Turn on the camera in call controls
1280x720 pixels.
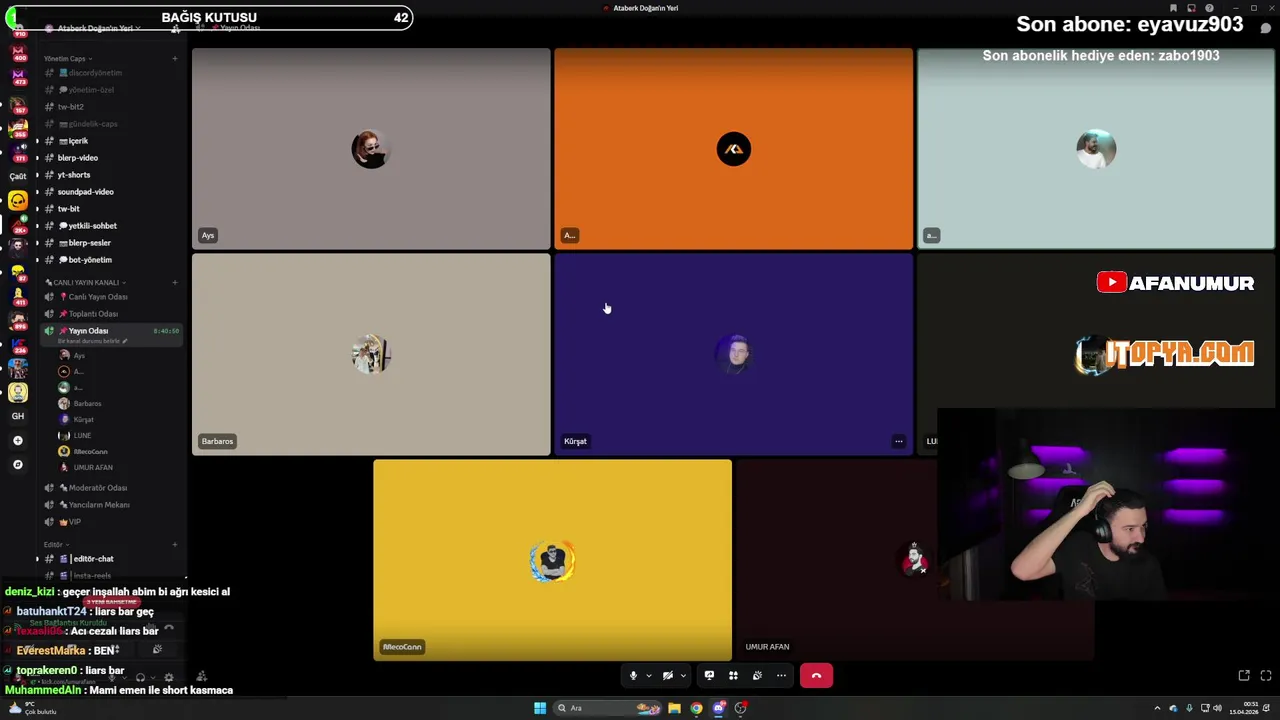tap(668, 676)
